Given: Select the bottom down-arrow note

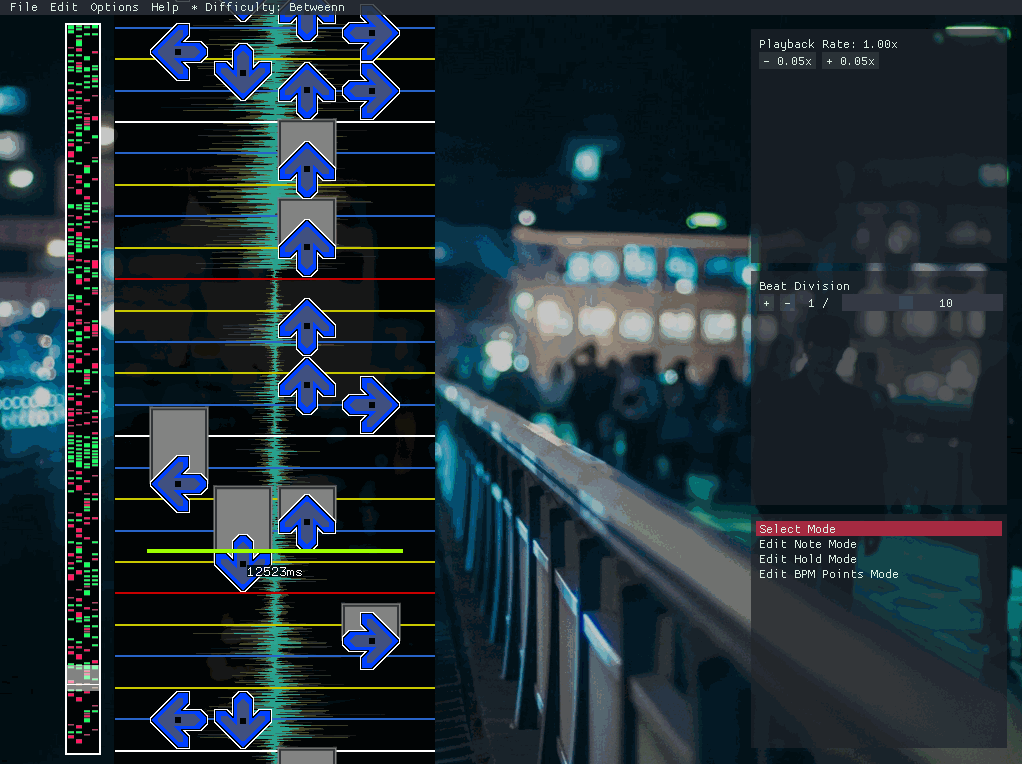Looking at the screenshot, I should click(242, 720).
